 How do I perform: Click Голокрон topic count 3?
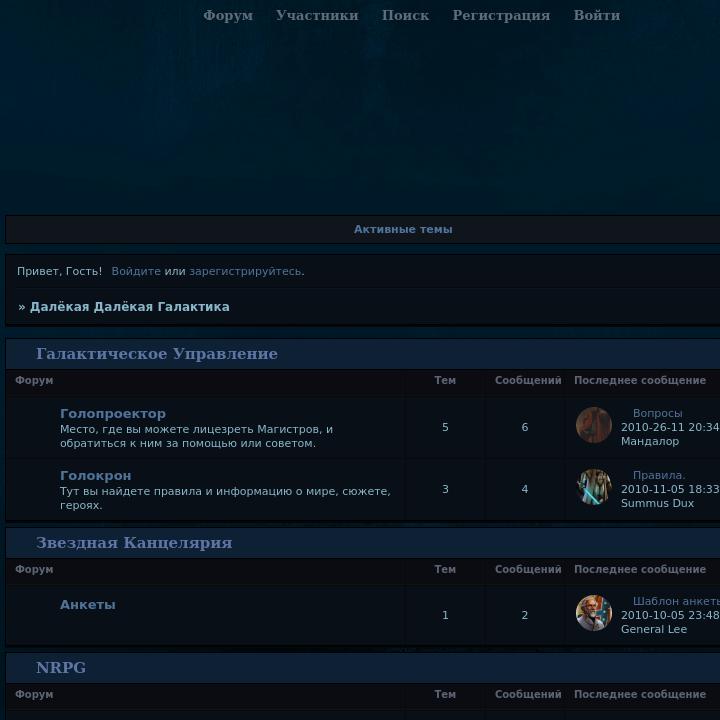click(445, 489)
